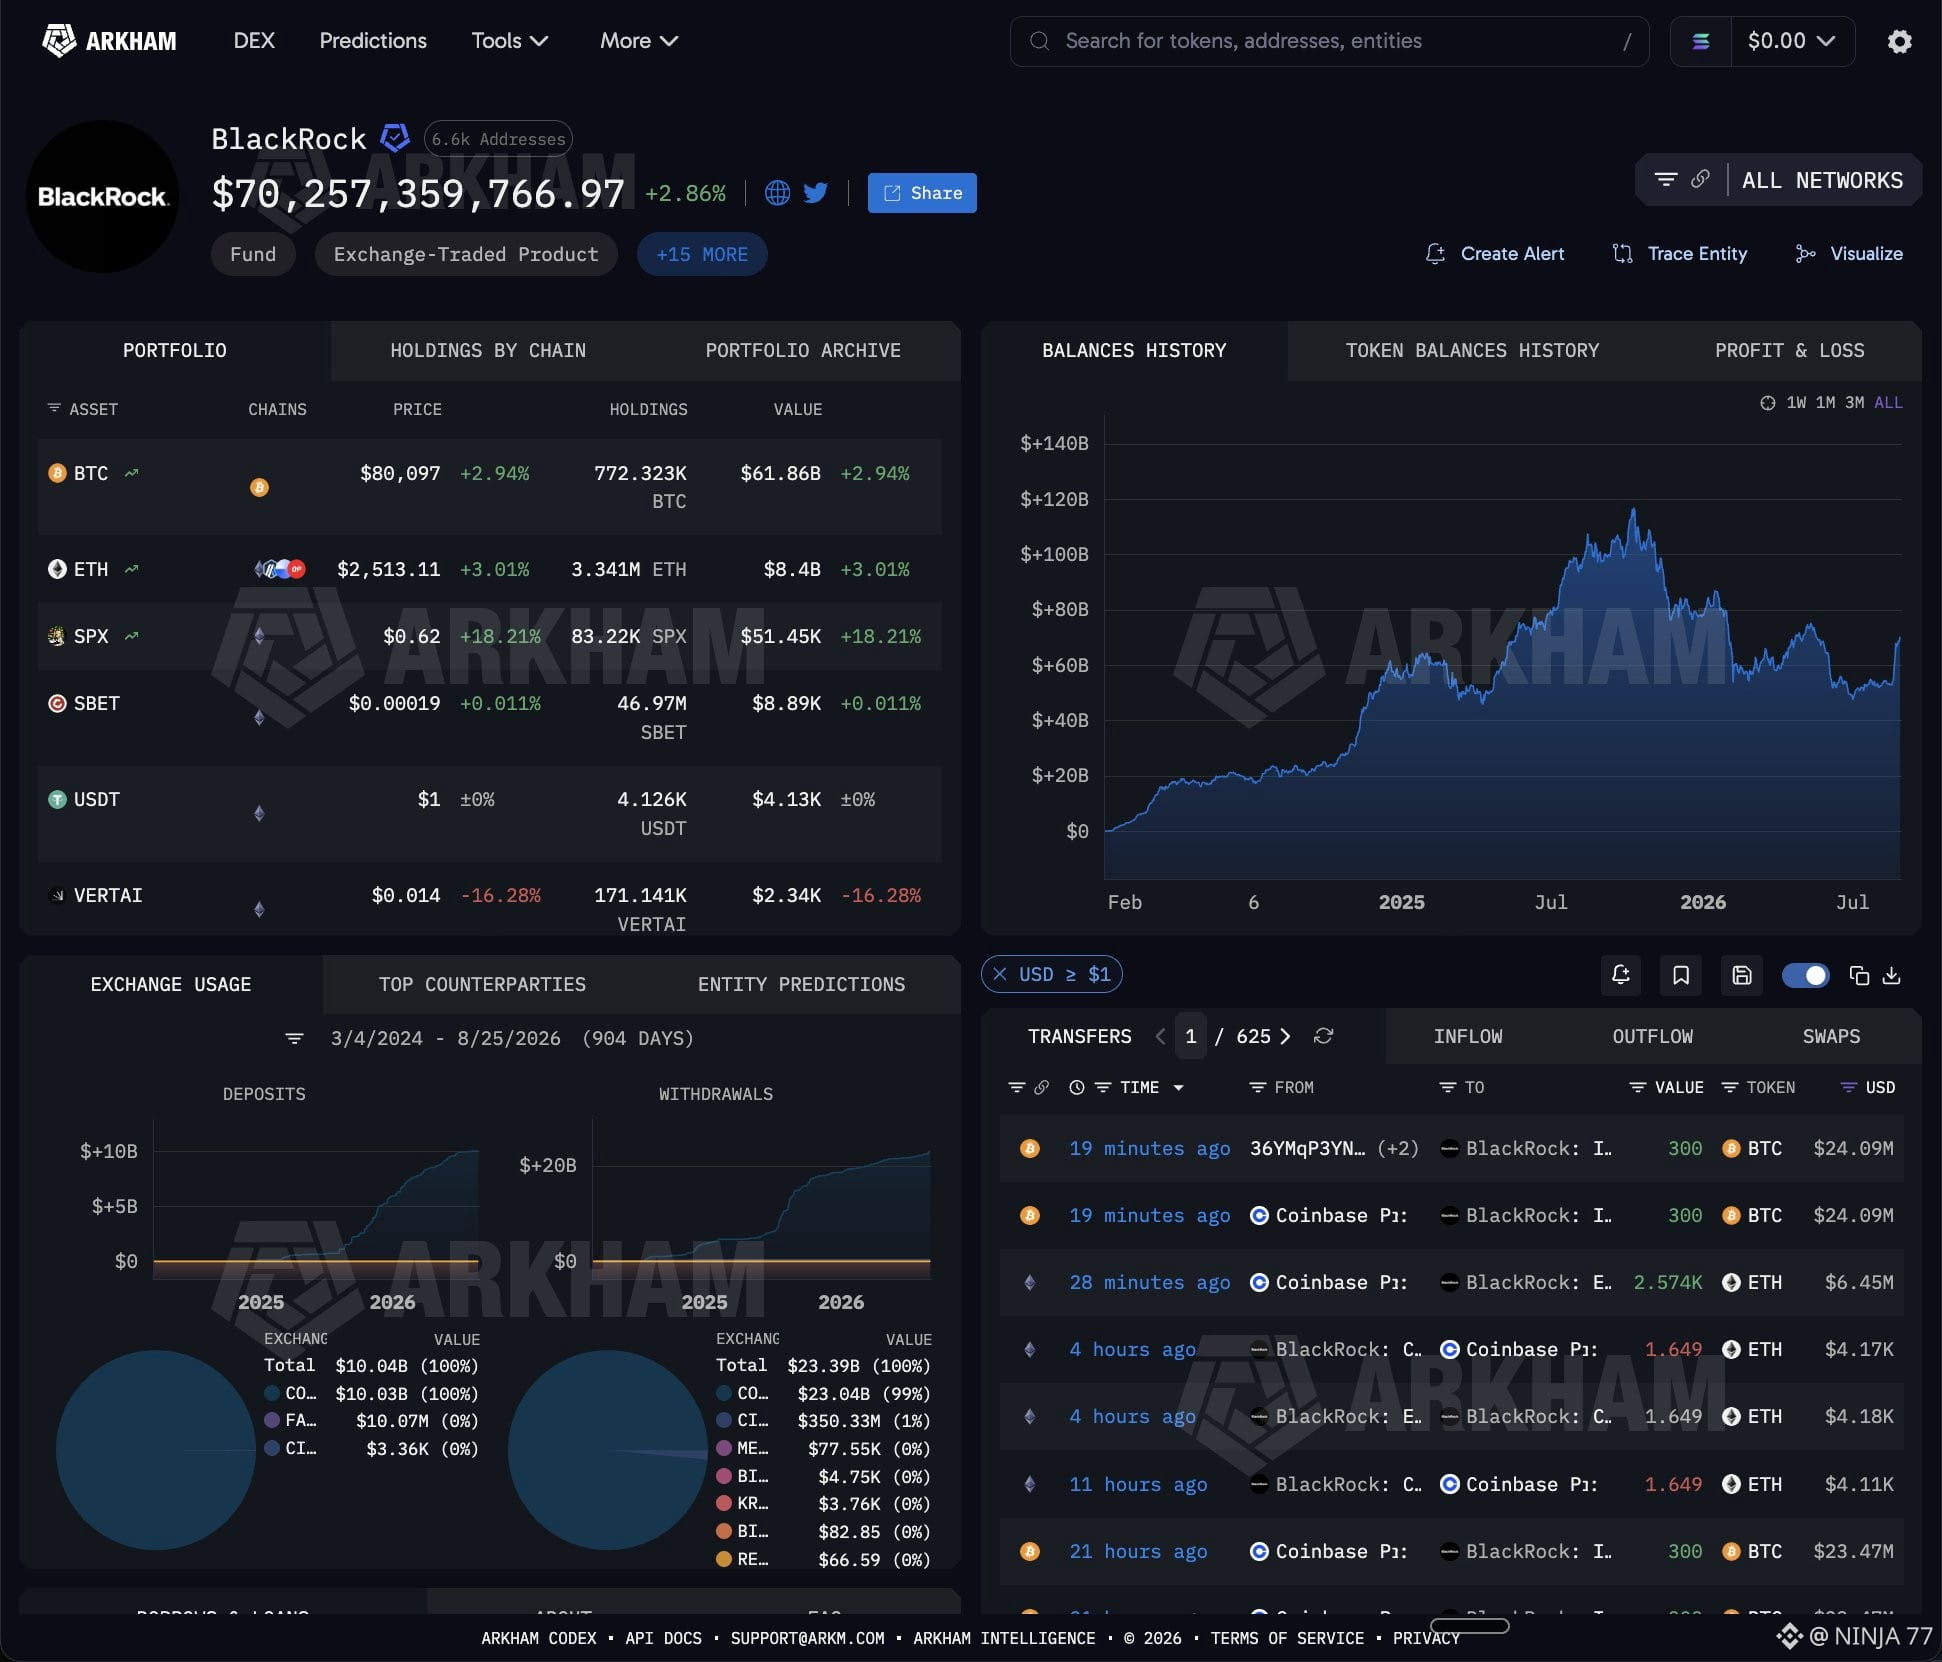
Task: Click the TIME column sort arrow
Action: coord(1179,1088)
